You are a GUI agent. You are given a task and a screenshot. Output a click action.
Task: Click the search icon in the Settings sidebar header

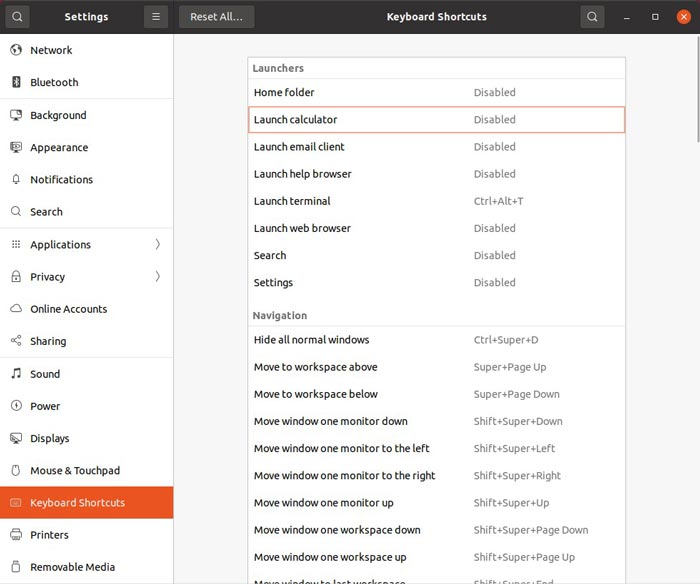(18, 17)
